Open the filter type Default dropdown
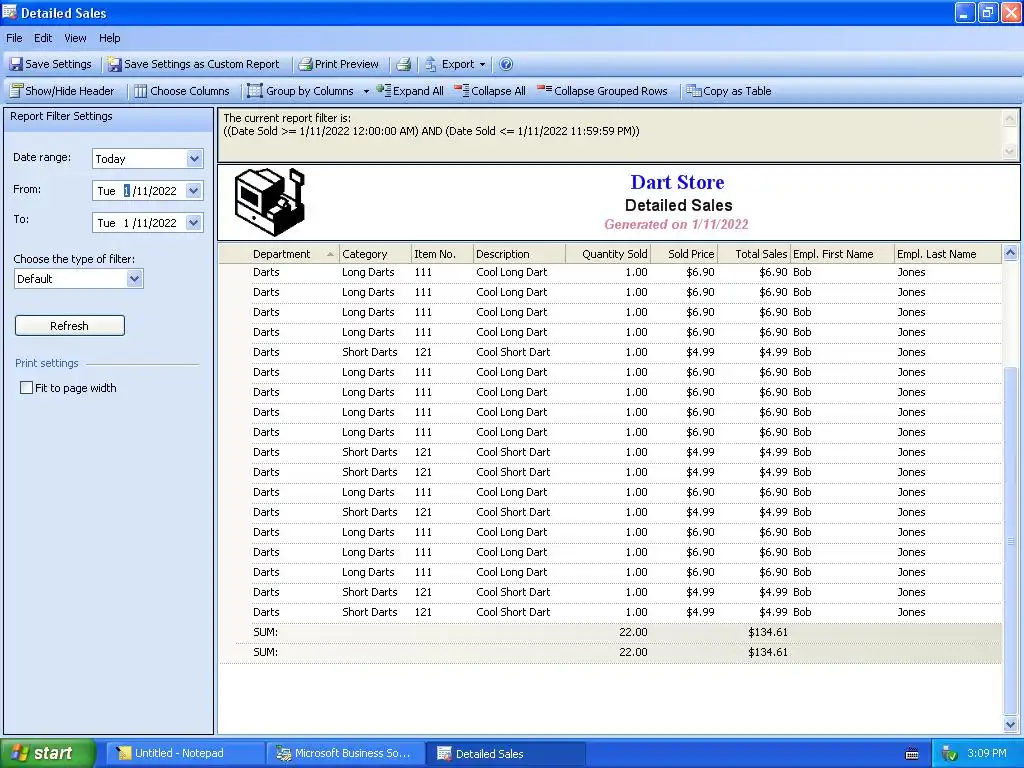This screenshot has width=1024, height=768. [x=134, y=279]
